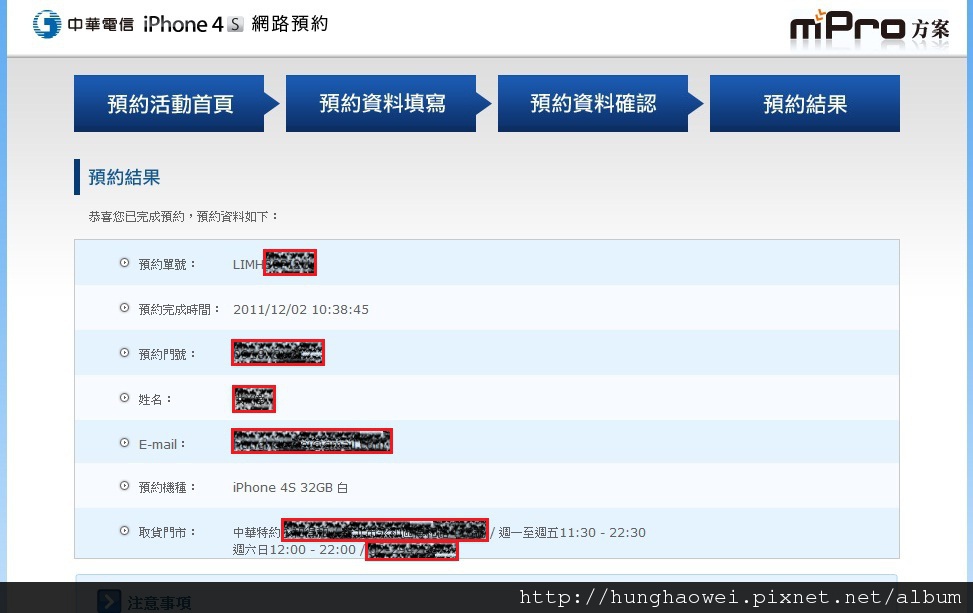Screen dimensions: 973x613
Task: Click the 恭喜您已完成預約 confirmation message
Action: [184, 217]
